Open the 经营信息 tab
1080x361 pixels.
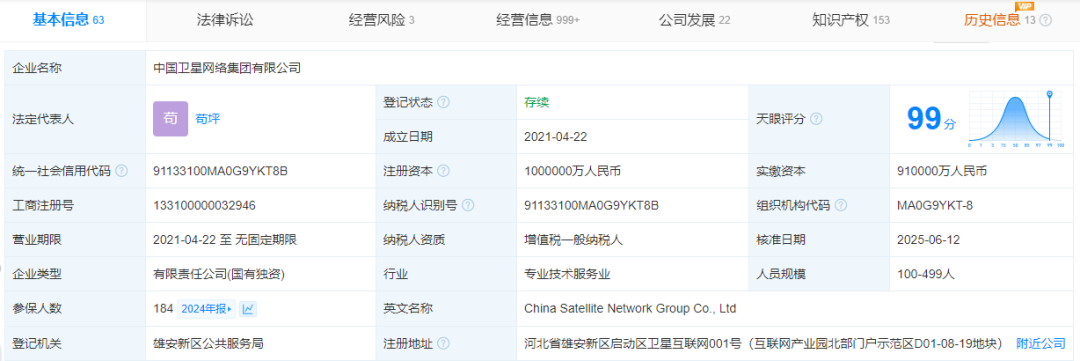(538, 20)
